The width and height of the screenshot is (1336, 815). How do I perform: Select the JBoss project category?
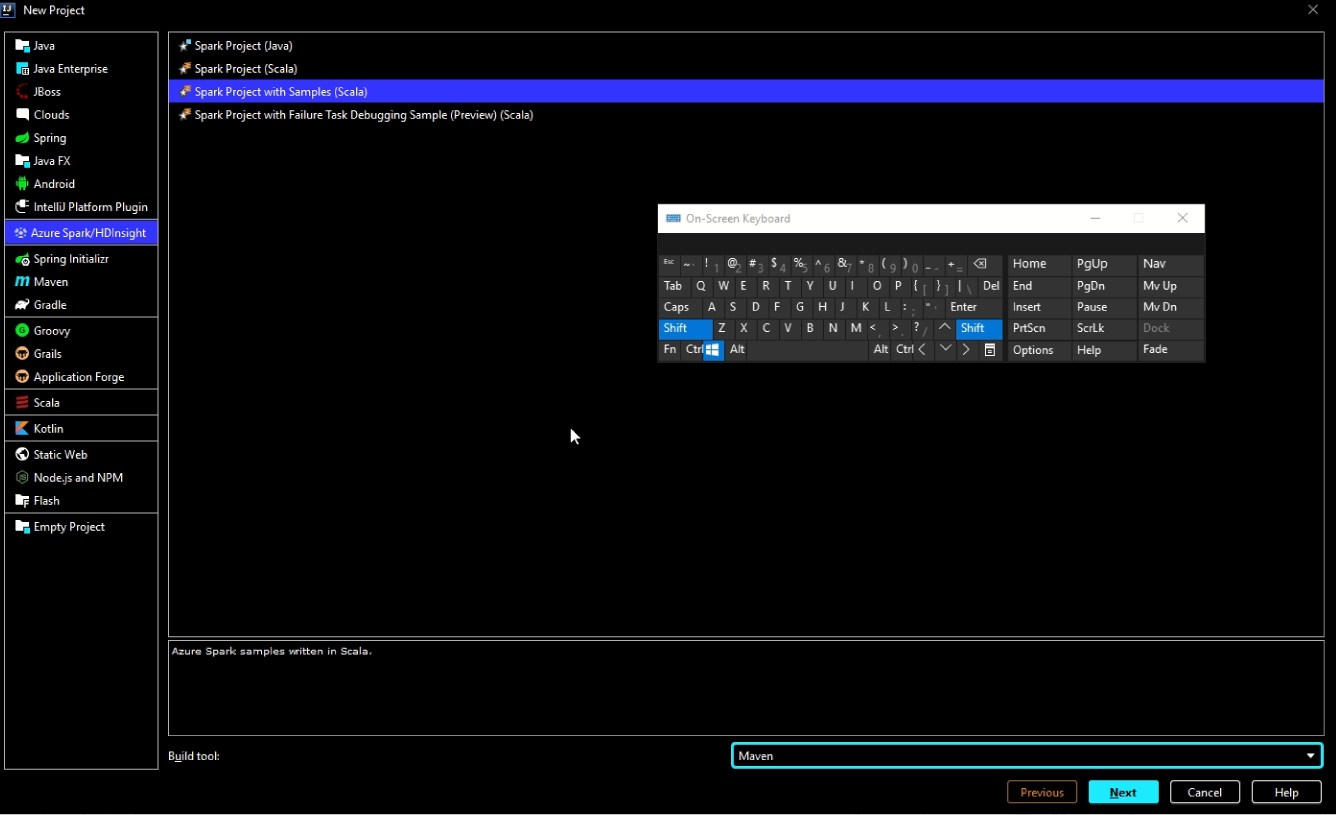pyautogui.click(x=81, y=92)
